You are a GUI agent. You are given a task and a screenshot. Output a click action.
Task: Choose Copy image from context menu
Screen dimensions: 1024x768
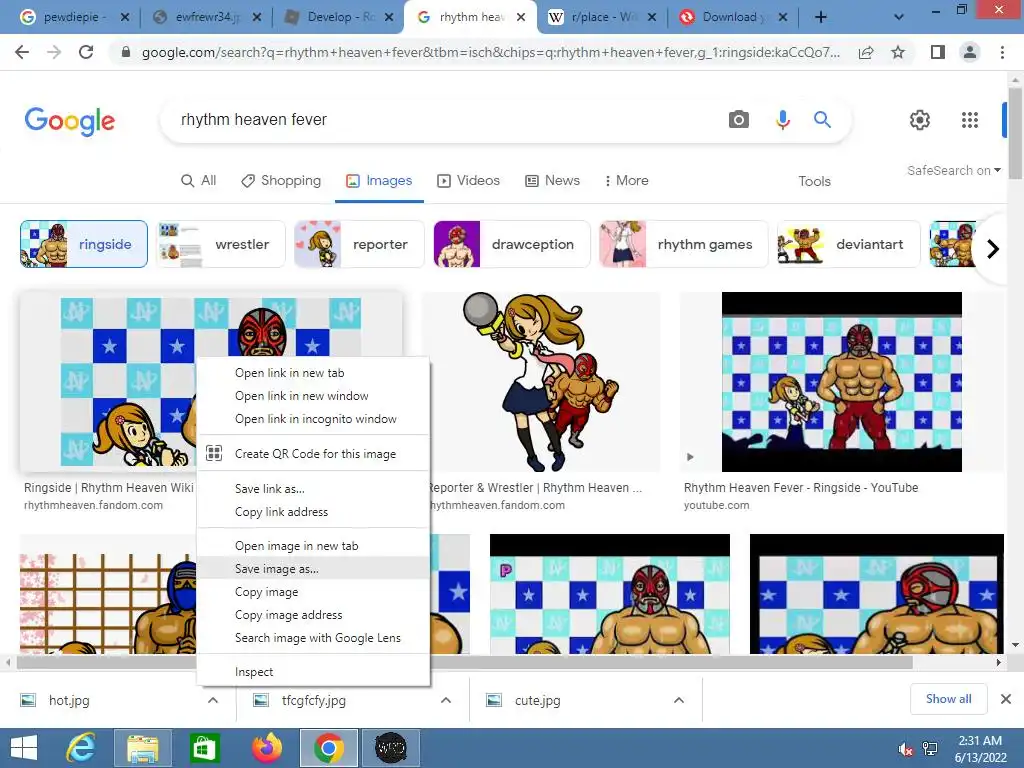(313, 592)
